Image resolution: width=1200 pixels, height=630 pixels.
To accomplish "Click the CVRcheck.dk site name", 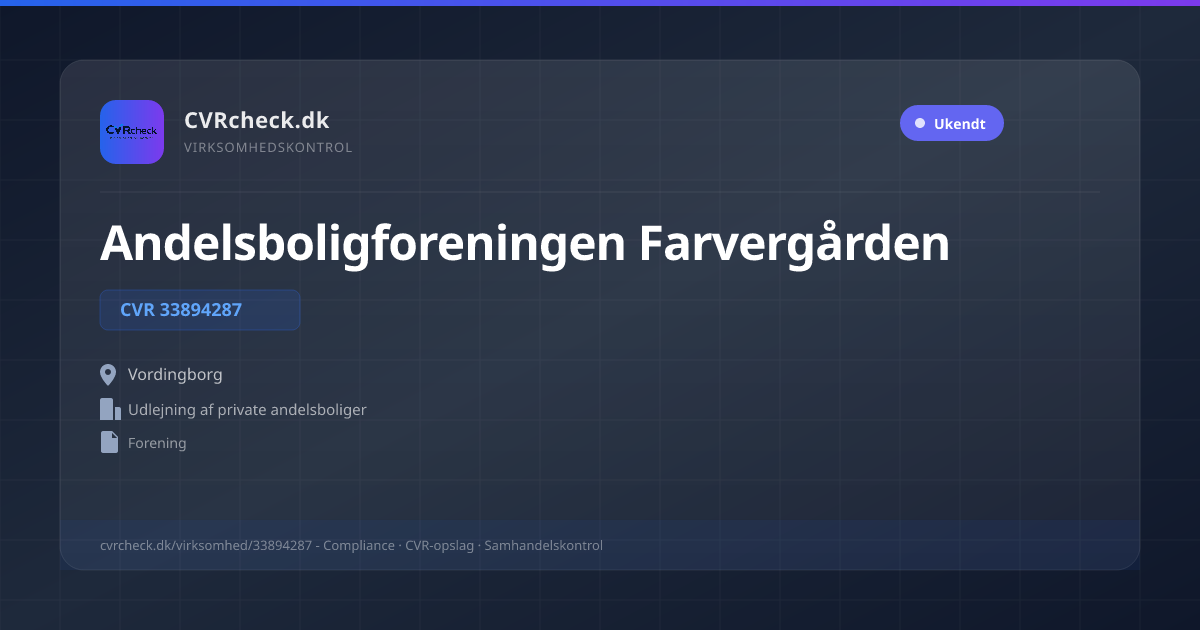I will [256, 120].
